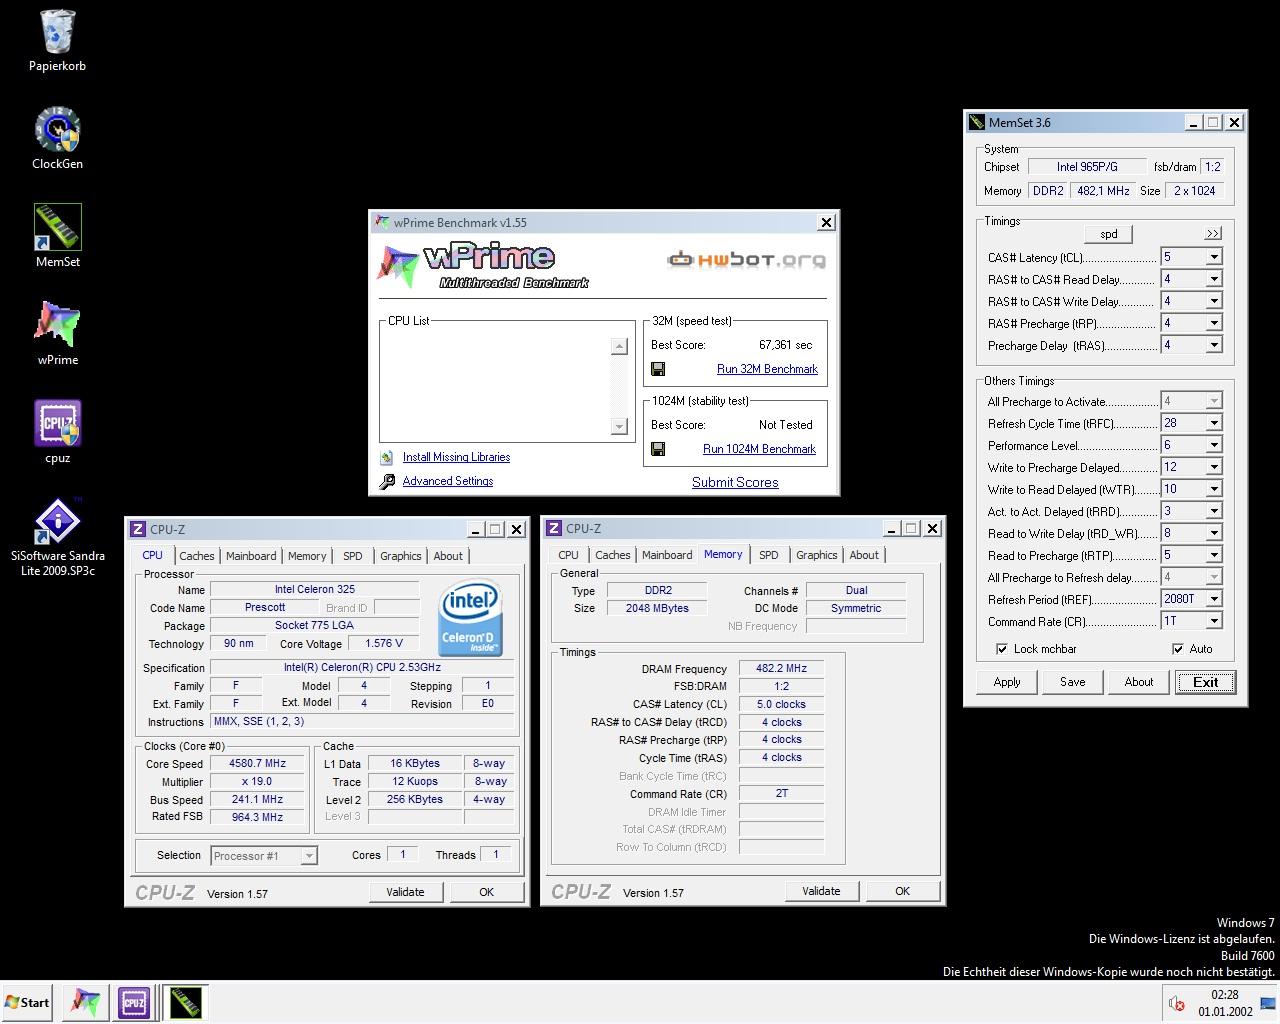Click the volume muted tray icon
The image size is (1280, 1024).
(x=1177, y=1003)
